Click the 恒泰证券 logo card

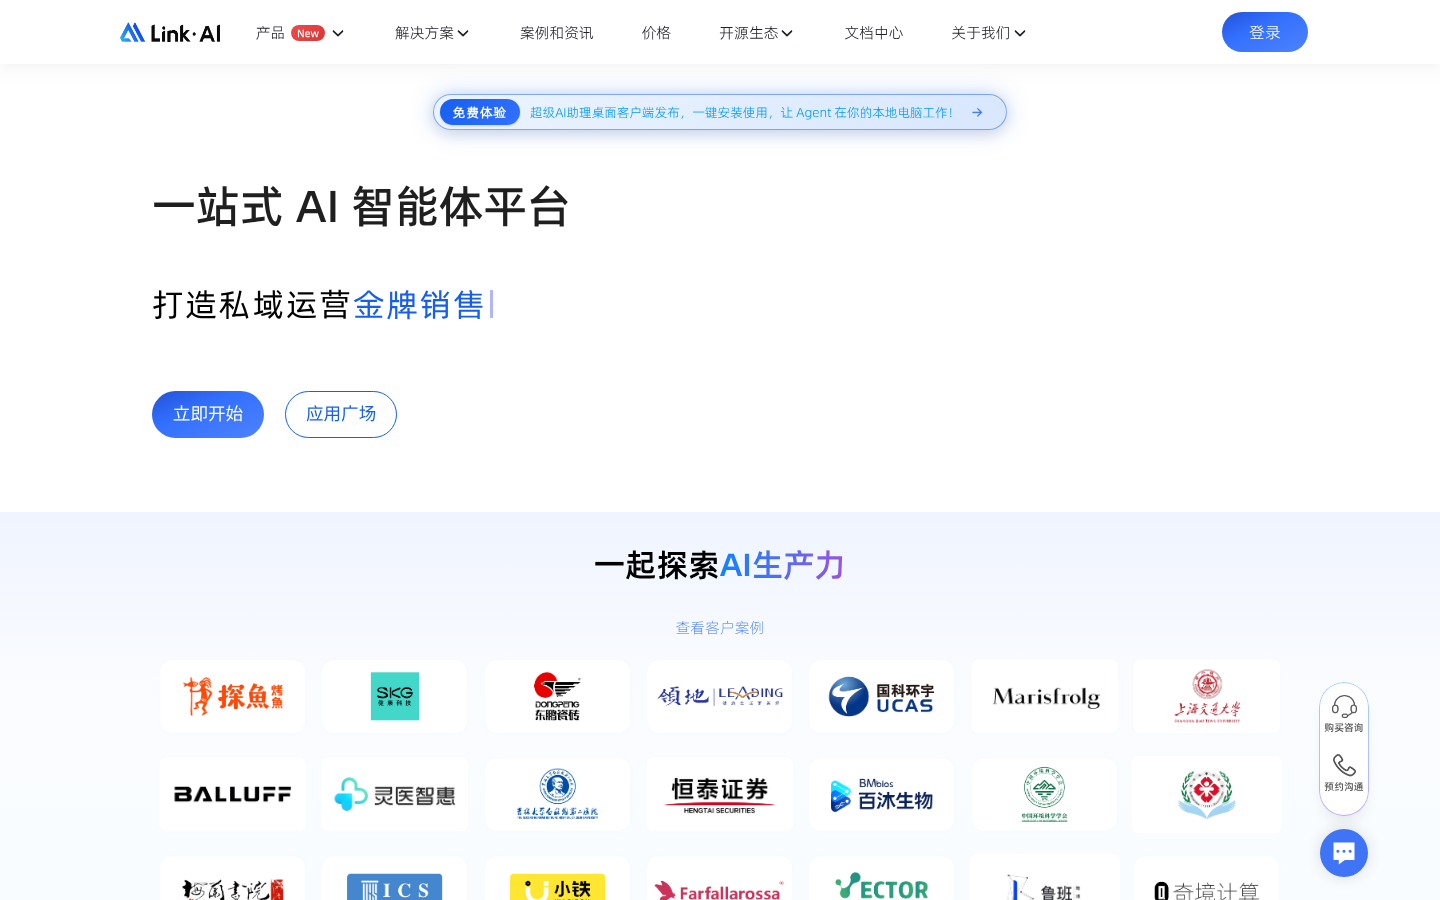720,794
